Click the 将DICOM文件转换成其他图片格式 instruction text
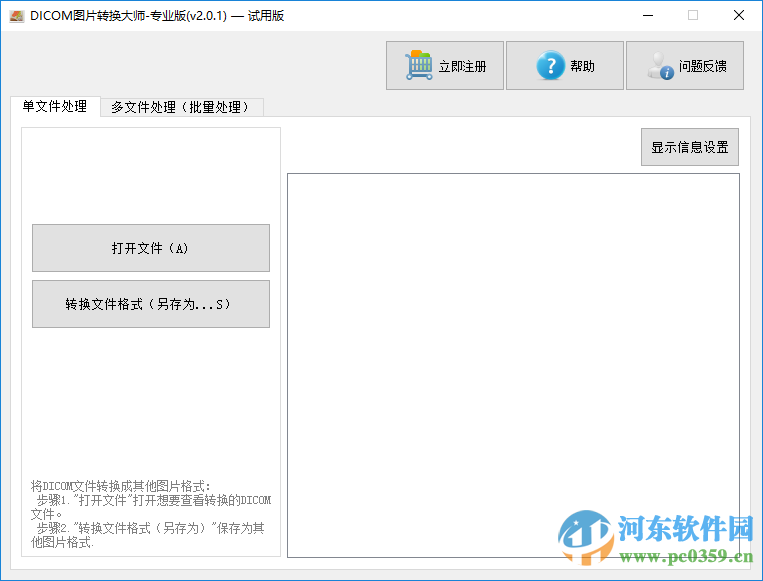This screenshot has width=763, height=581. pos(121,486)
